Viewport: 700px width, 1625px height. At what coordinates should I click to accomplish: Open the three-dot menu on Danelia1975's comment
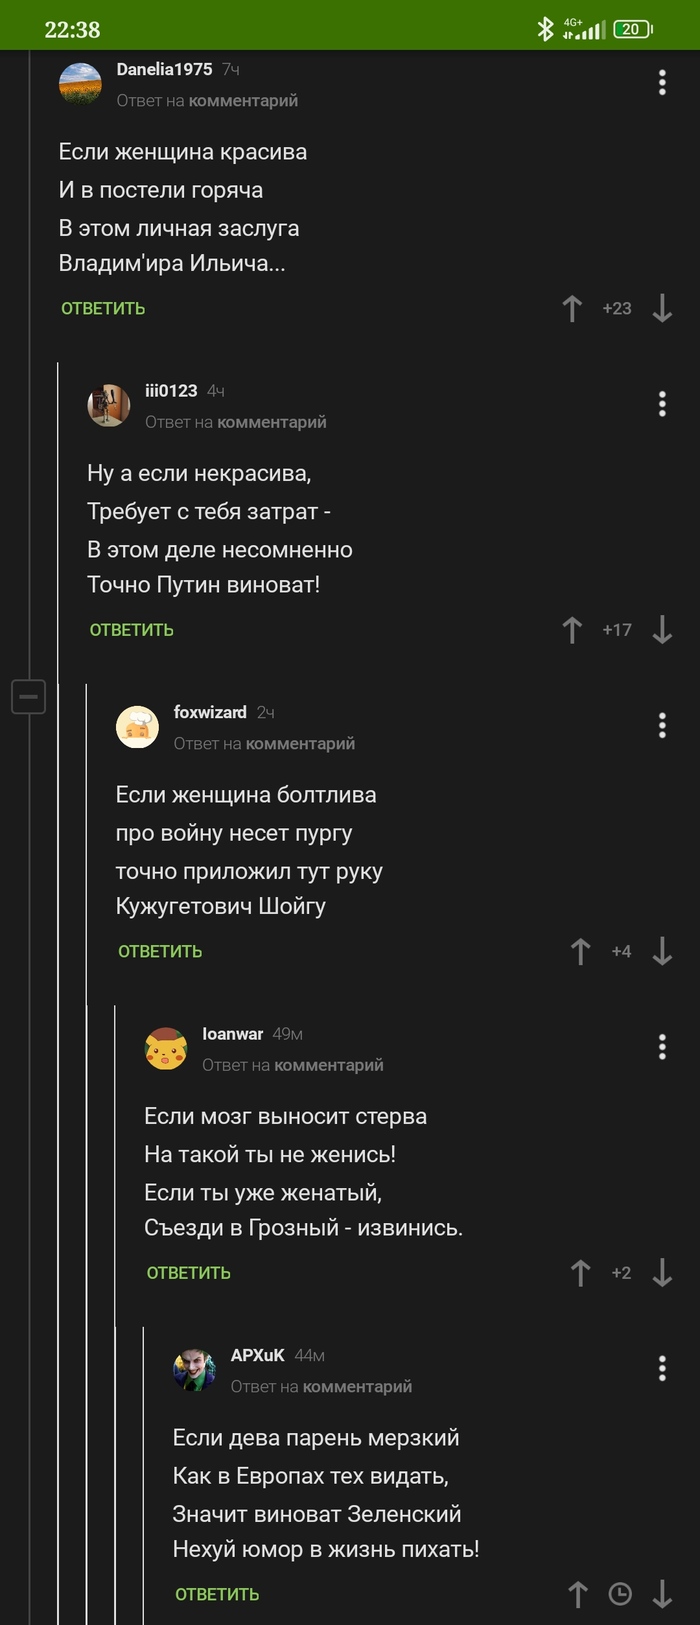[661, 83]
